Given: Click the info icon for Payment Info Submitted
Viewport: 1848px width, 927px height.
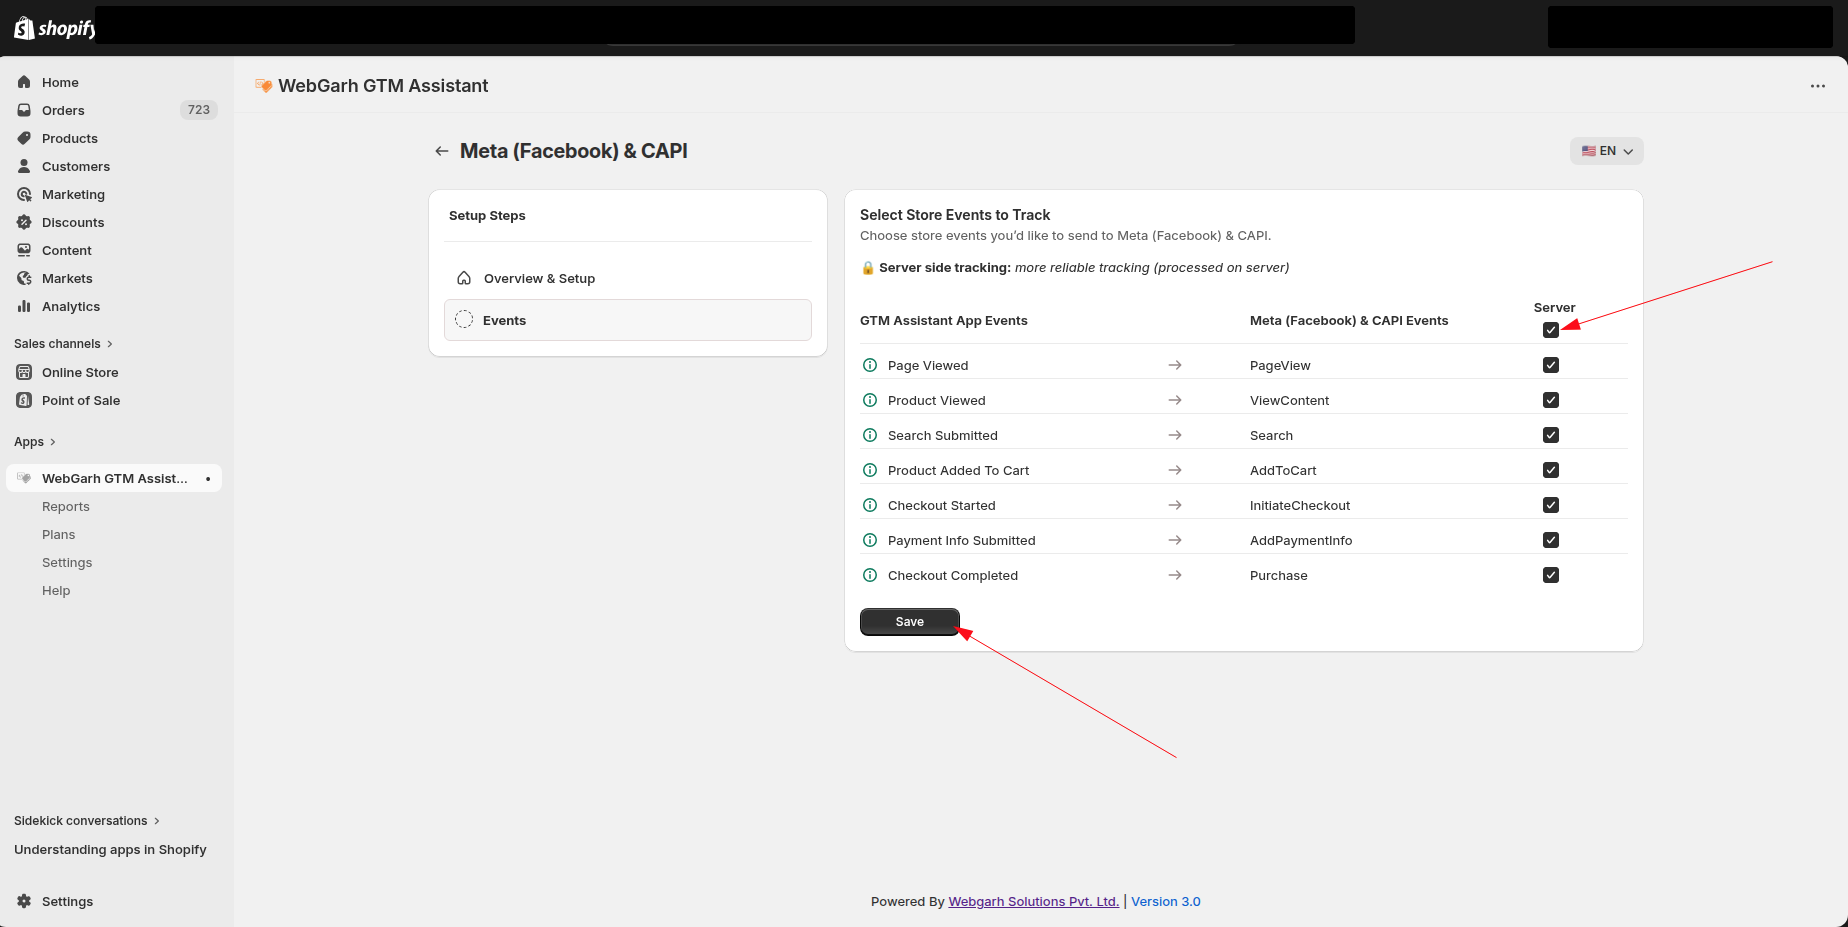Looking at the screenshot, I should [870, 540].
